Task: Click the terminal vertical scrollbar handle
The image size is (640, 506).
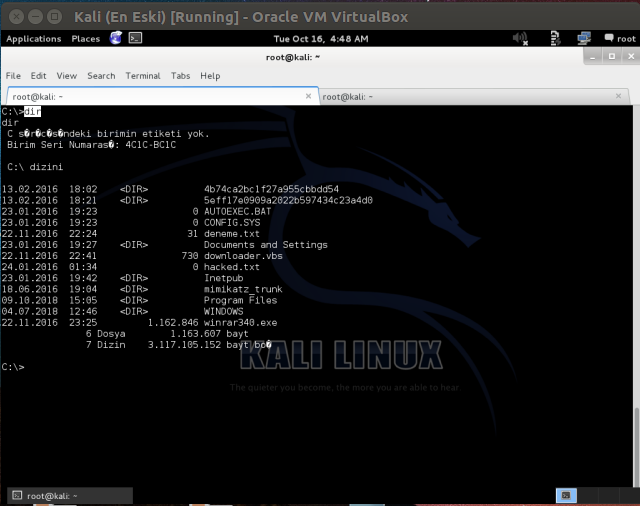Action: coord(636,447)
